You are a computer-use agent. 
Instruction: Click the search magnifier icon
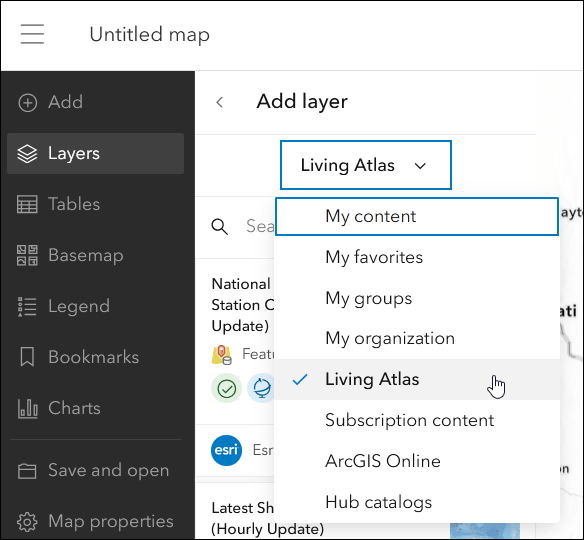[x=219, y=226]
